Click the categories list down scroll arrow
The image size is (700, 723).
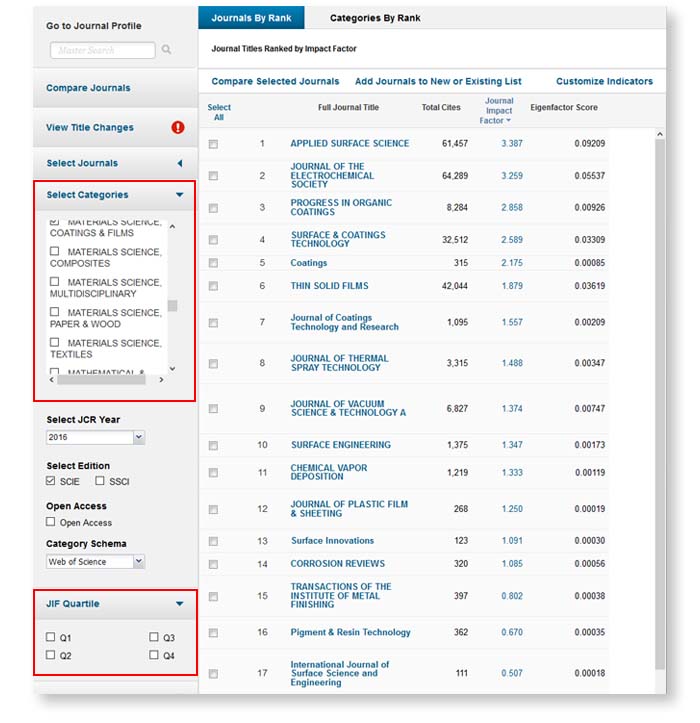coord(172,368)
